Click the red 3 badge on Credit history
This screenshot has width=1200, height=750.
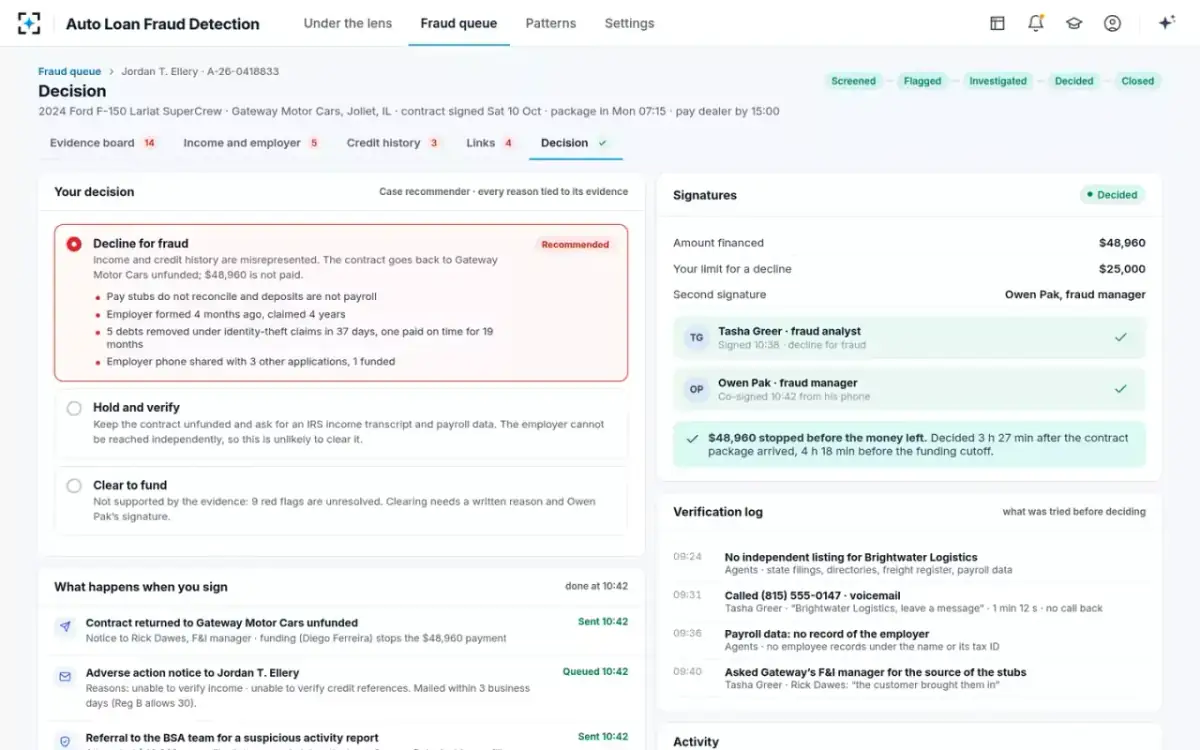point(434,143)
